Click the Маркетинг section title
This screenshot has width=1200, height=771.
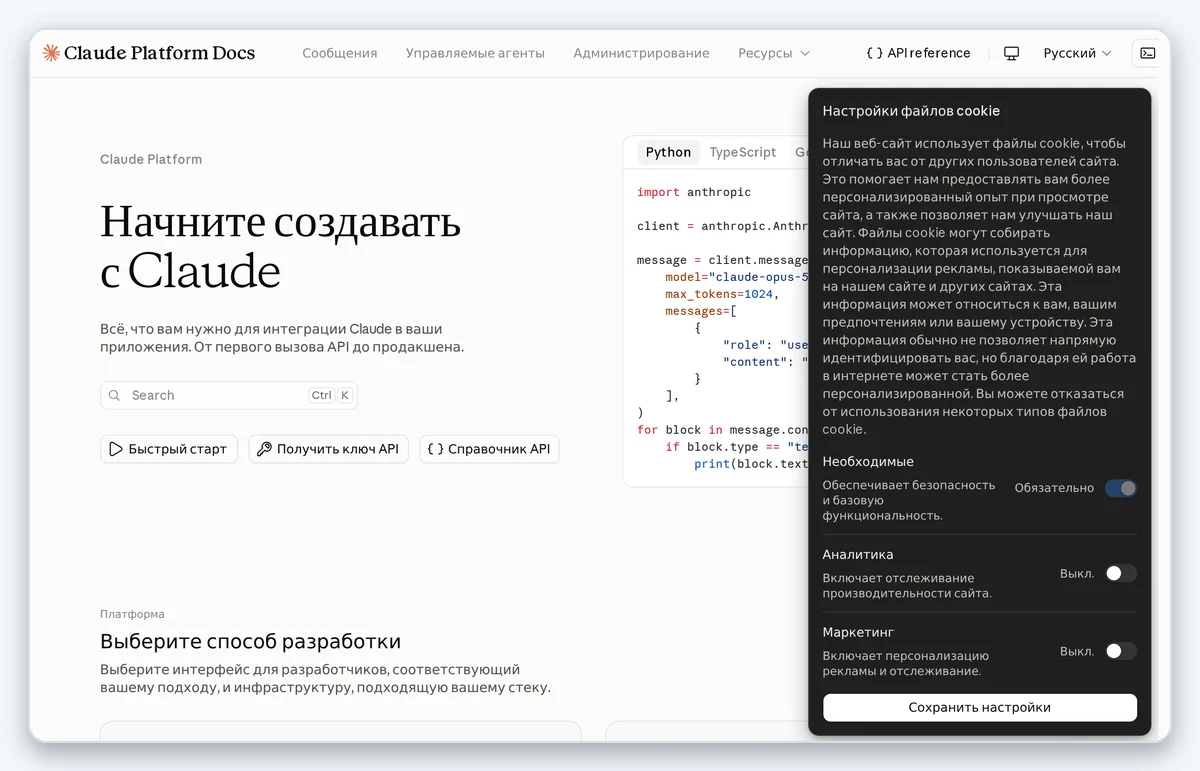[x=858, y=632]
